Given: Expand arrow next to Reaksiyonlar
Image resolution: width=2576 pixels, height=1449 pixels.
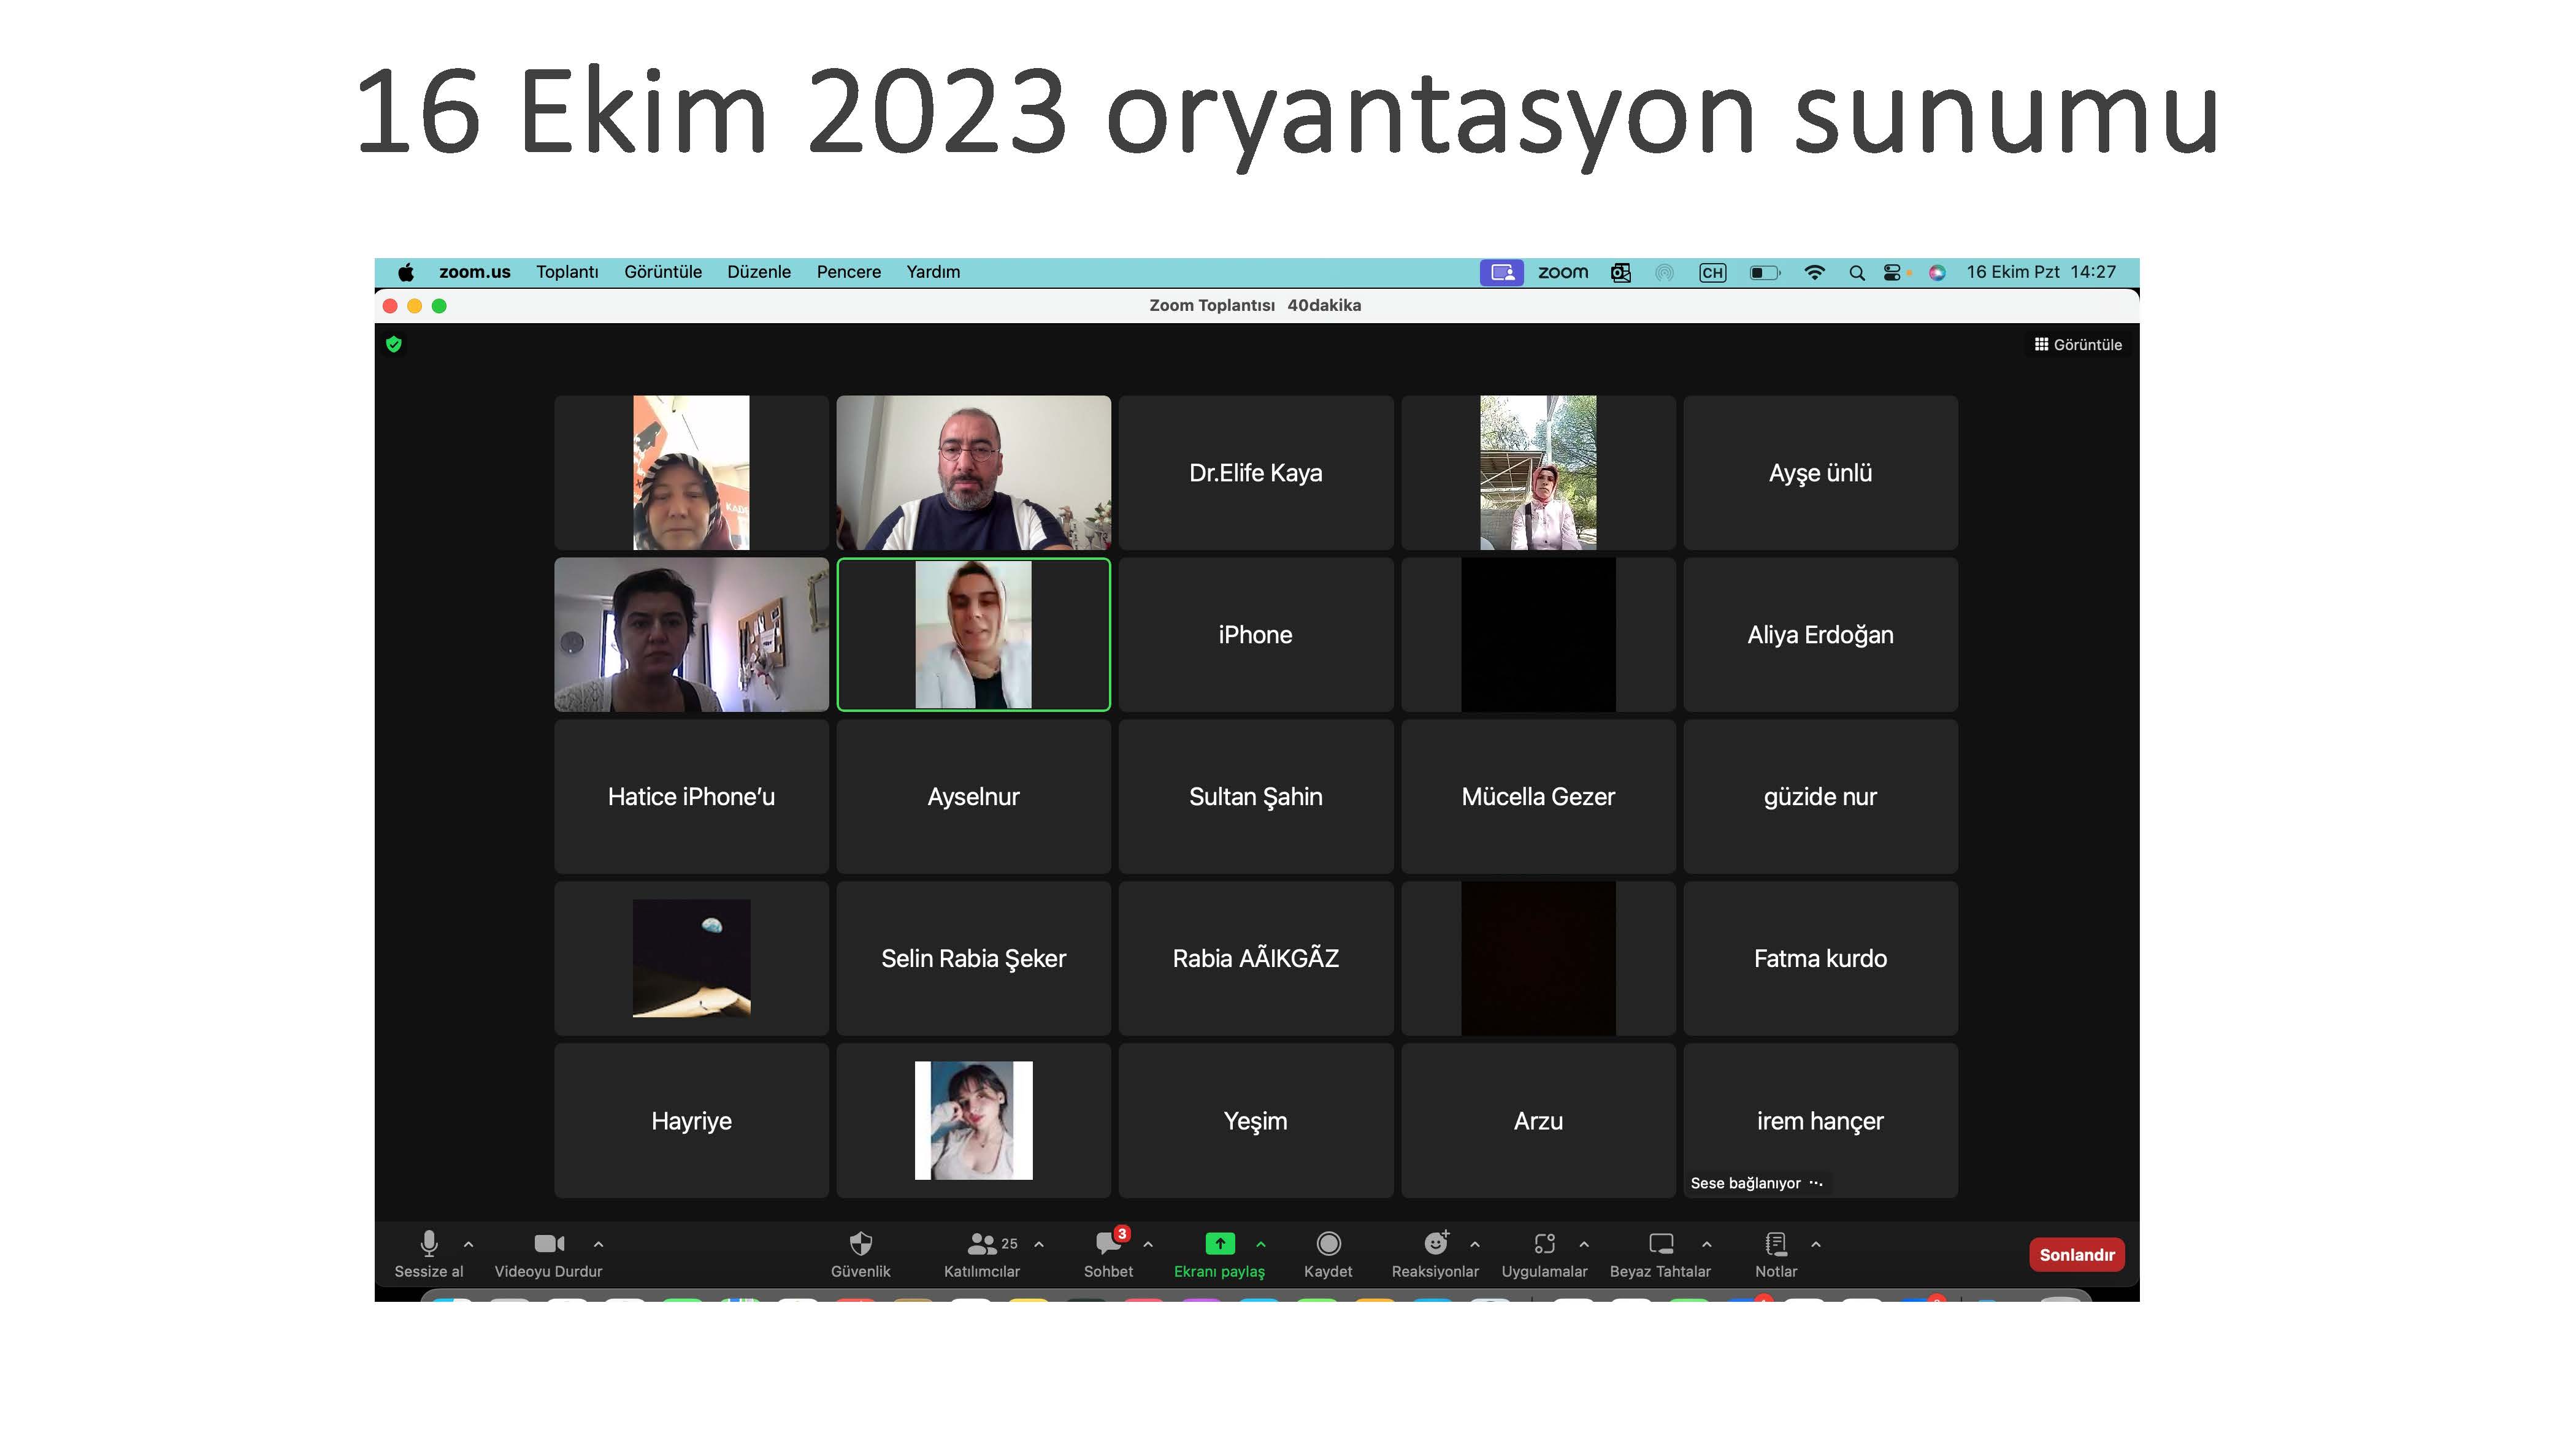Looking at the screenshot, I should point(1475,1244).
